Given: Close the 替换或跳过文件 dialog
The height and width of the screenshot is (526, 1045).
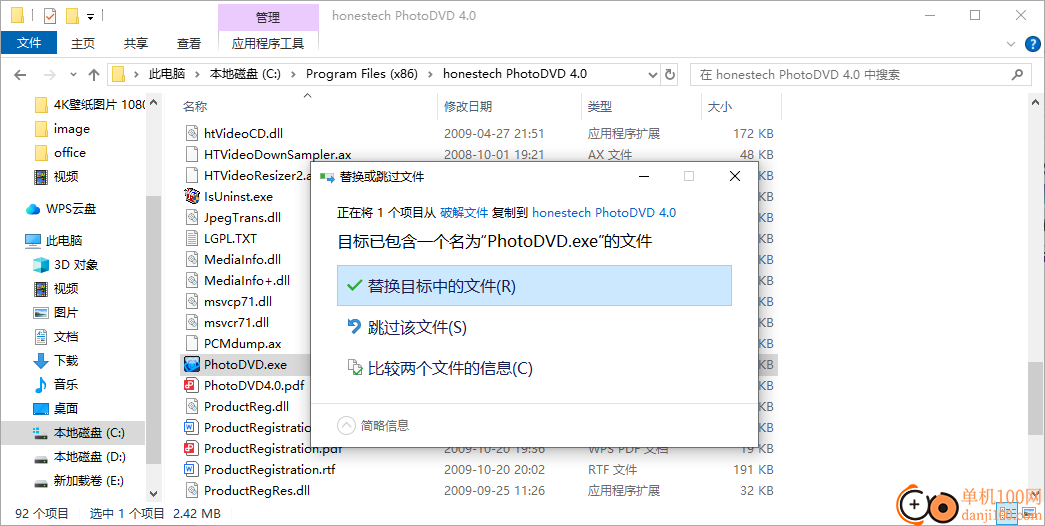Looking at the screenshot, I should coord(734,177).
